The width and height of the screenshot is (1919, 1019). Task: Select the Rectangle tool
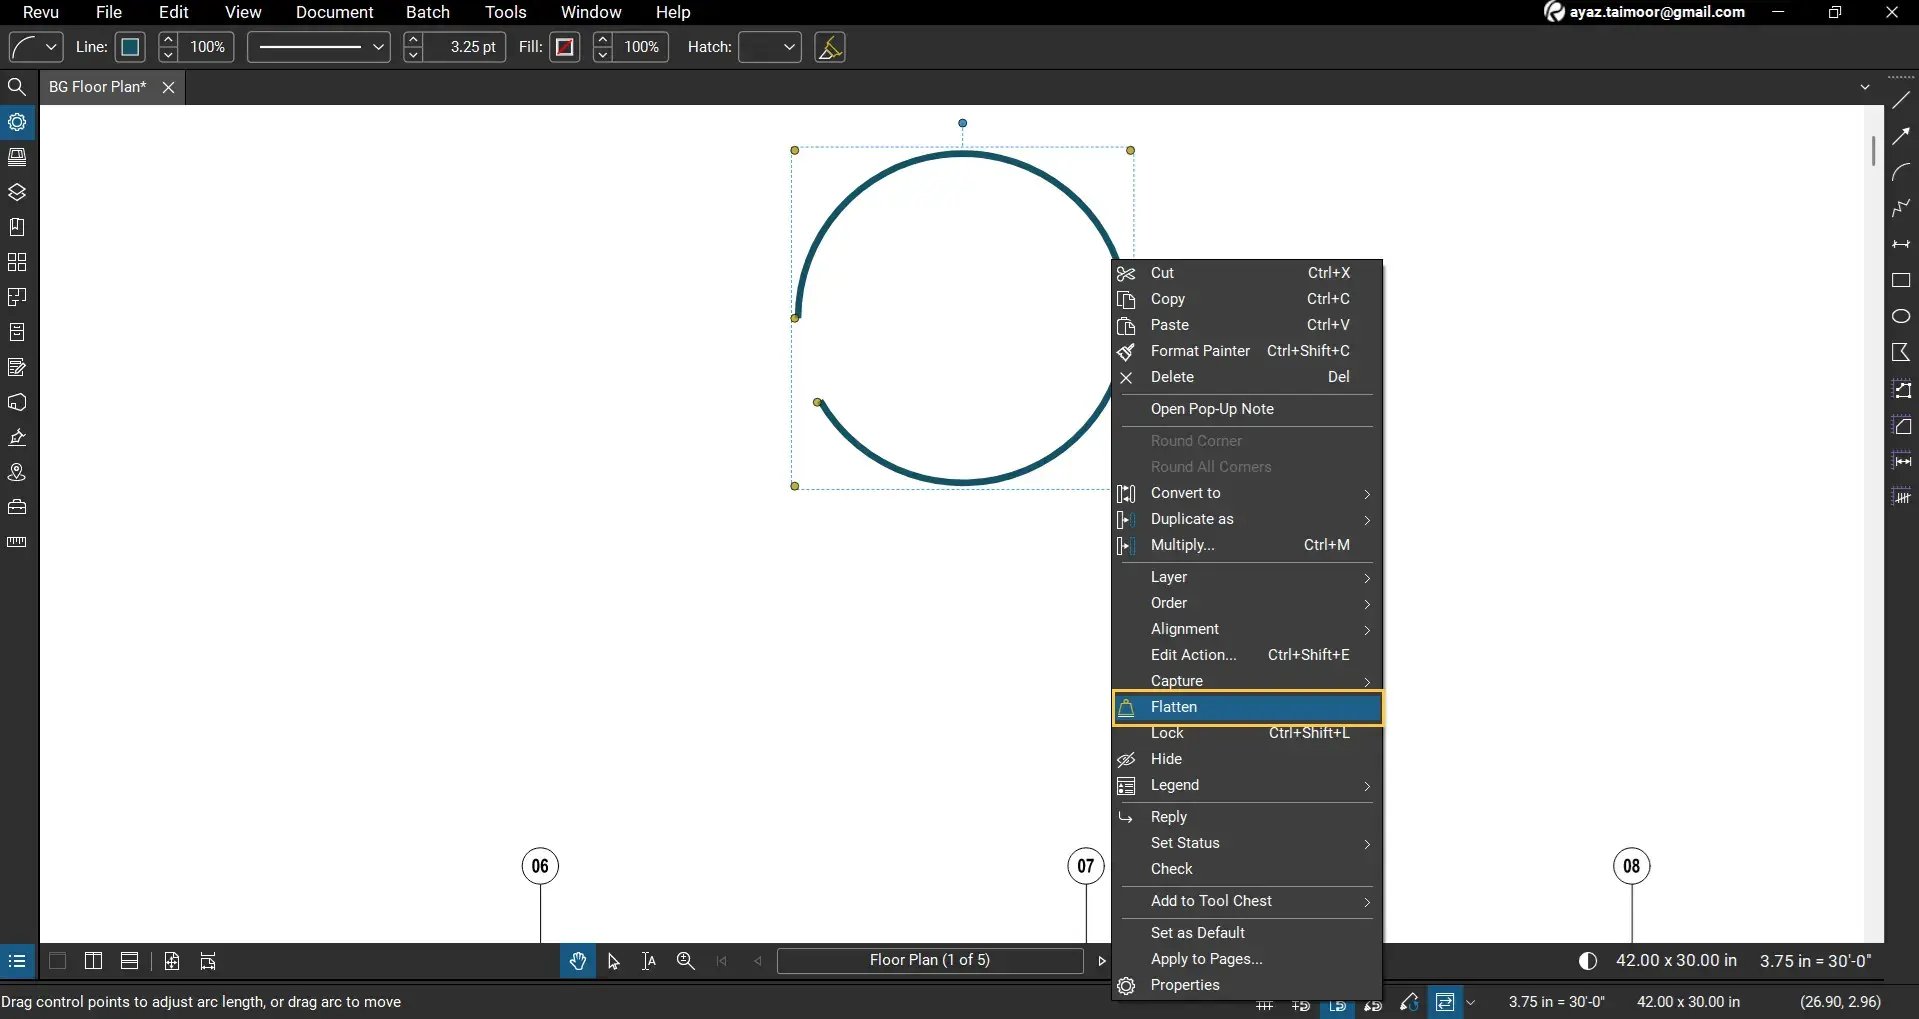coord(1903,281)
